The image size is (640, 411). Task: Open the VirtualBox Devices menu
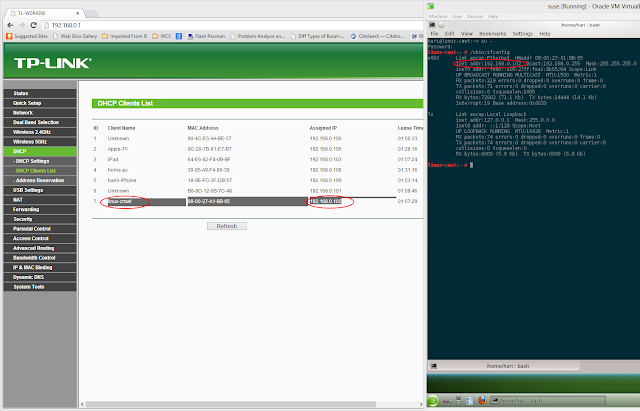[x=475, y=16]
